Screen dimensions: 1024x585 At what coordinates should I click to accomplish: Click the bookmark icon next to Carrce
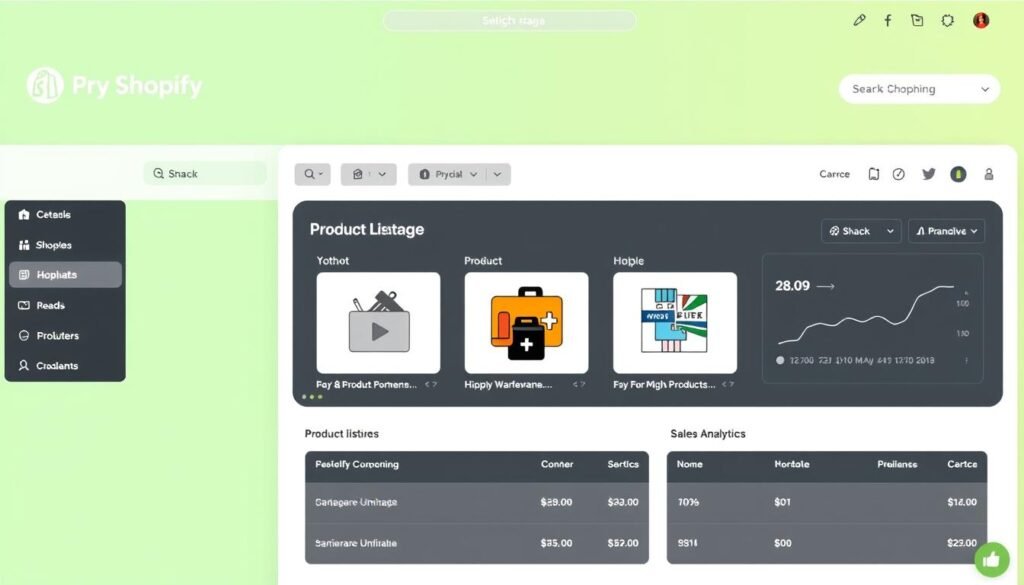click(x=874, y=173)
